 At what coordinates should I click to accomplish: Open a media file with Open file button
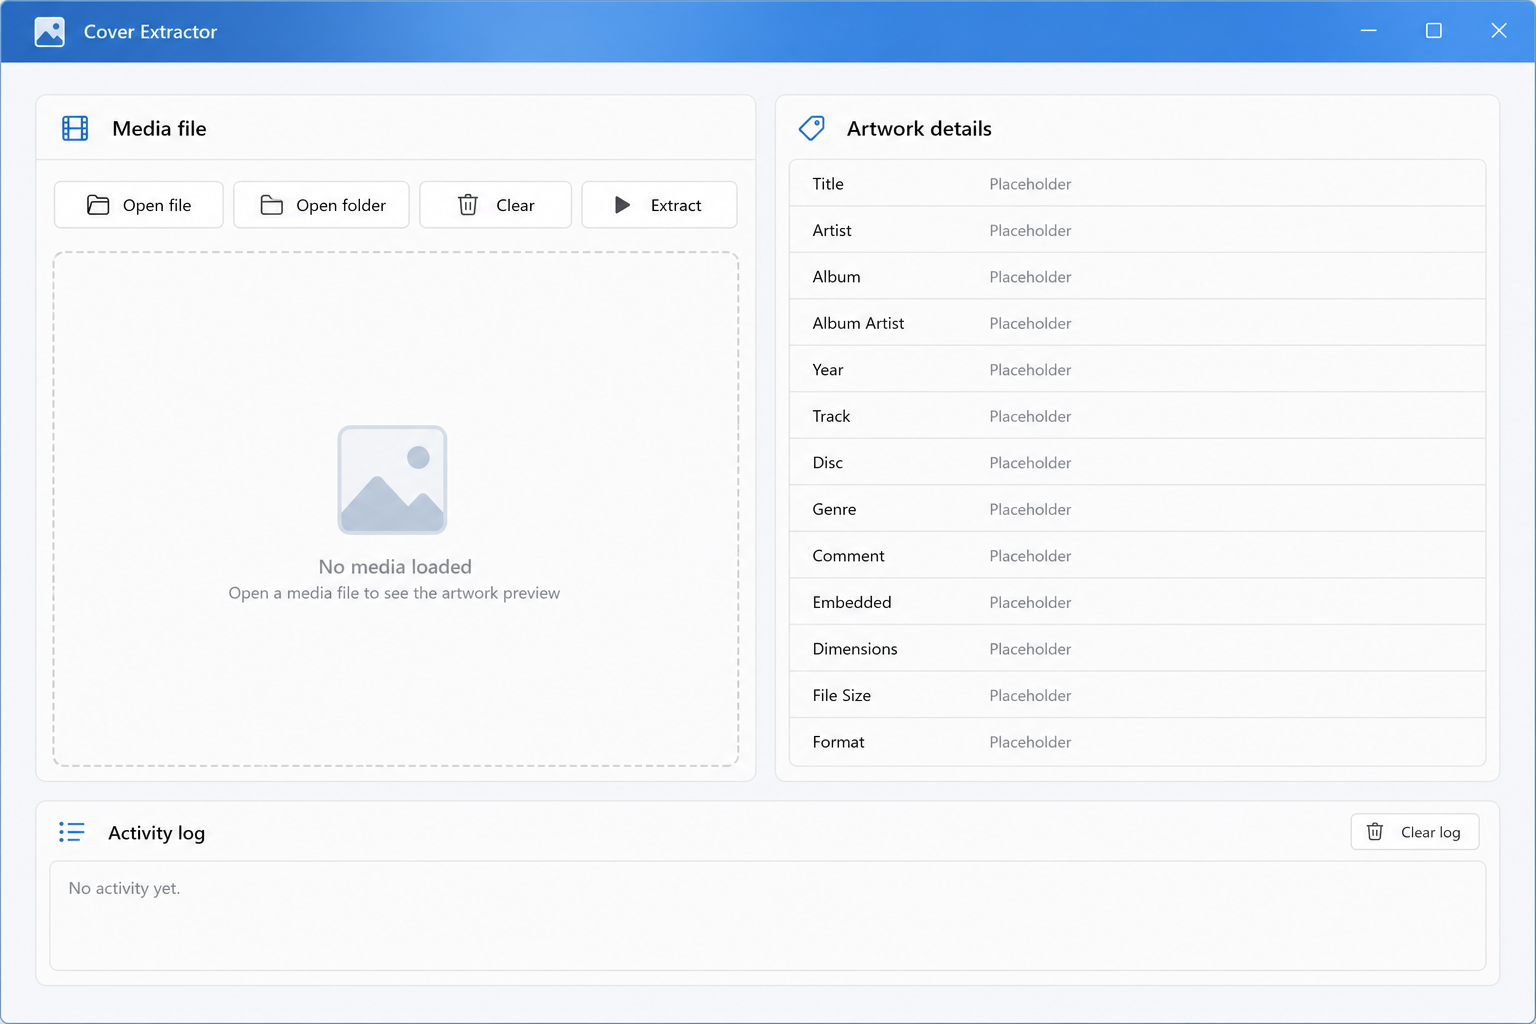(139, 205)
